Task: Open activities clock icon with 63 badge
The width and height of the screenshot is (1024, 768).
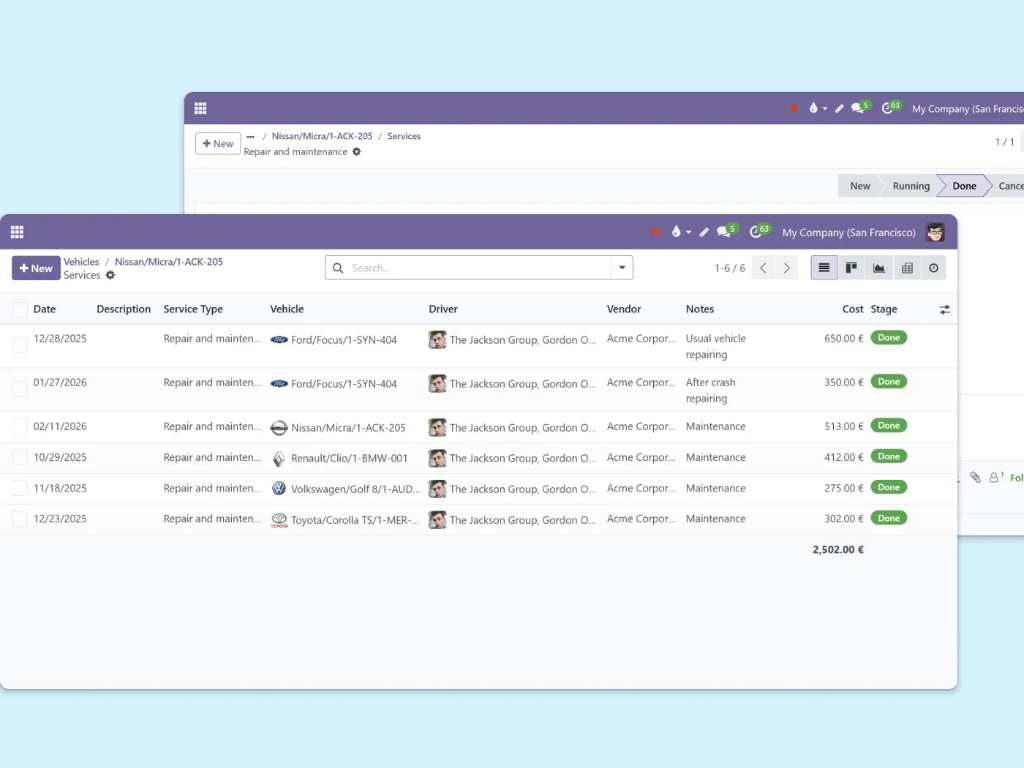Action: pyautogui.click(x=758, y=232)
